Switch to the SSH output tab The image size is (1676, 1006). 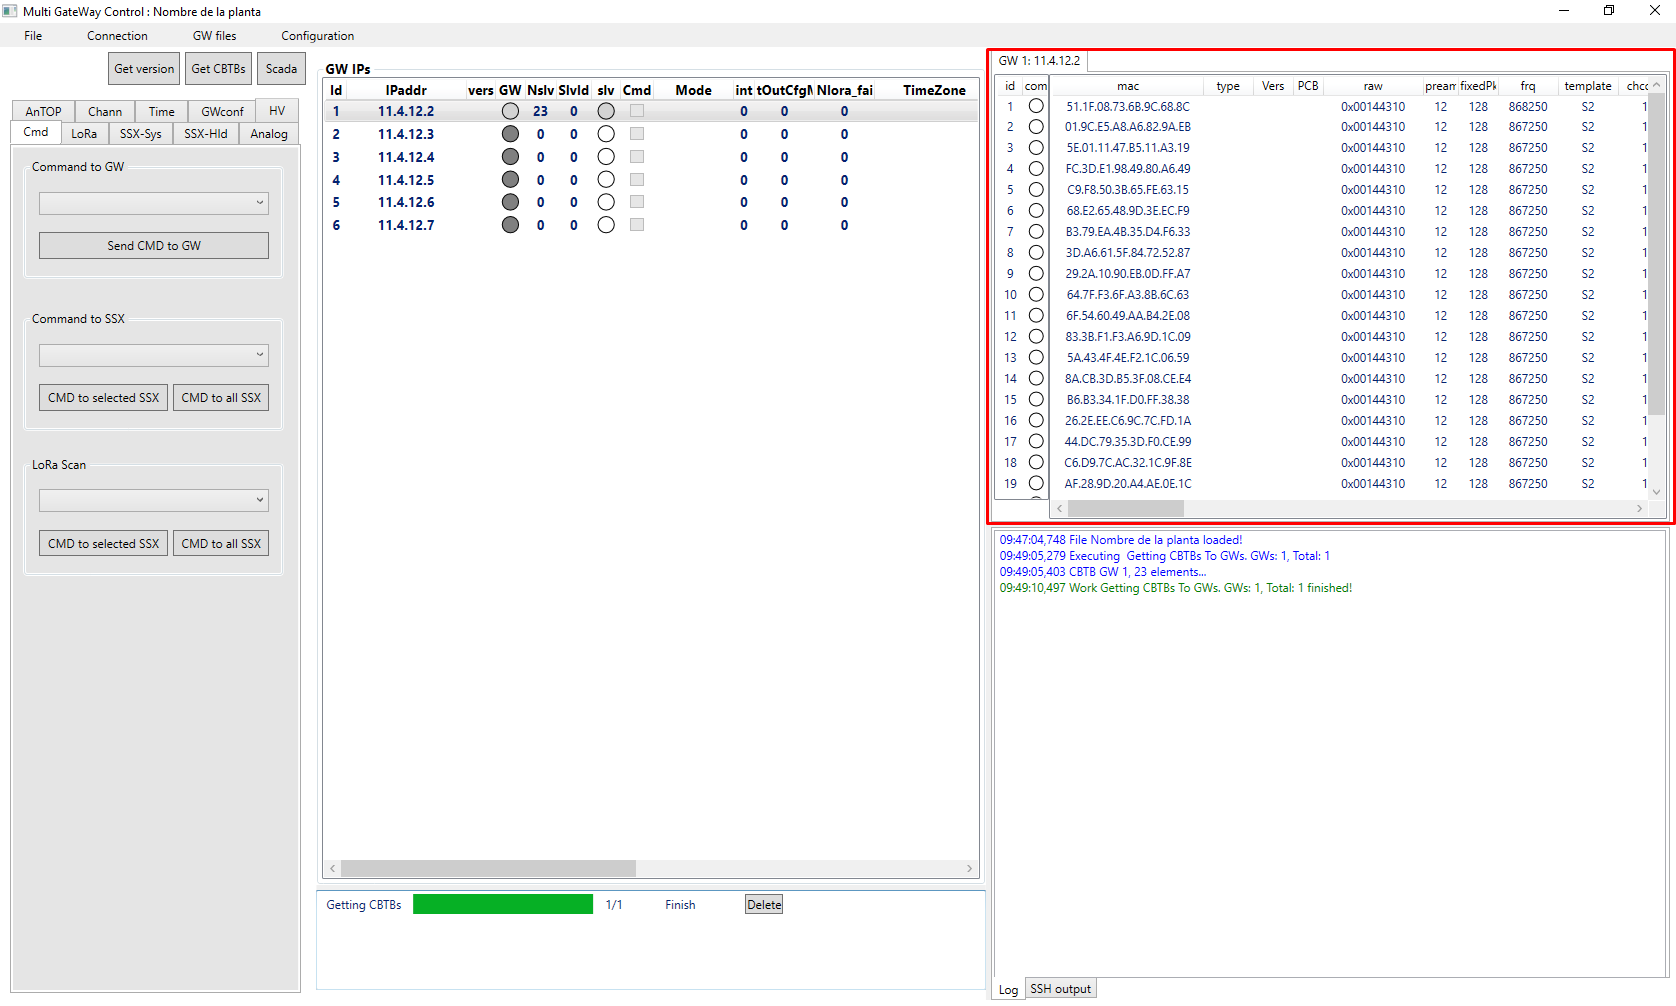click(1060, 988)
